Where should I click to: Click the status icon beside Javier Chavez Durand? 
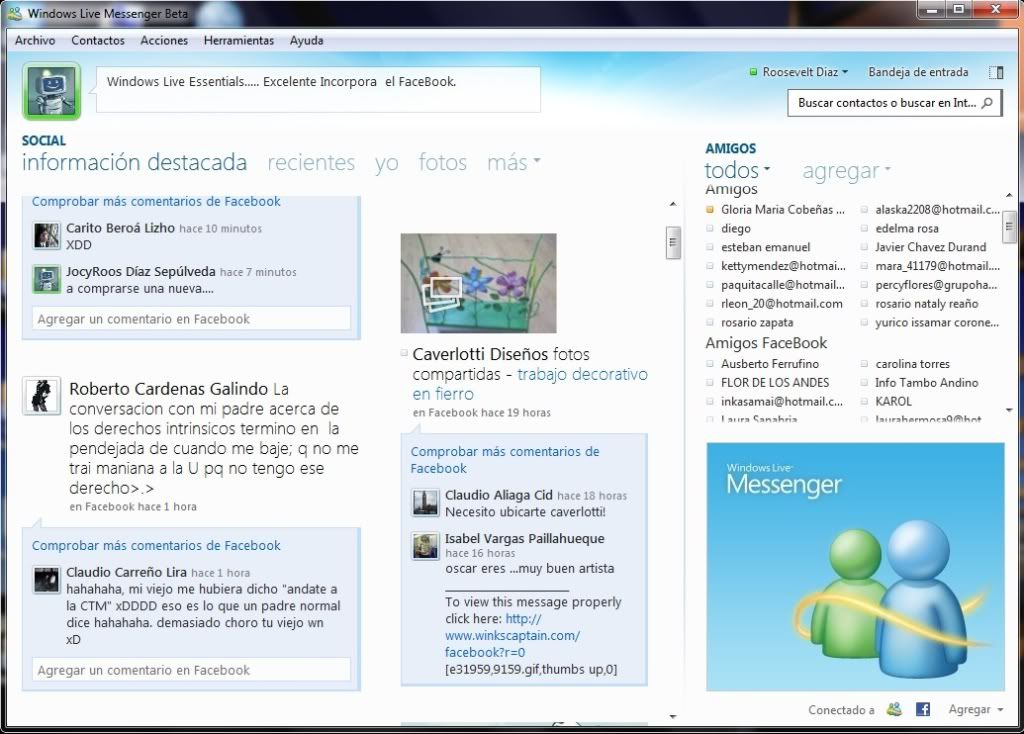[864, 247]
